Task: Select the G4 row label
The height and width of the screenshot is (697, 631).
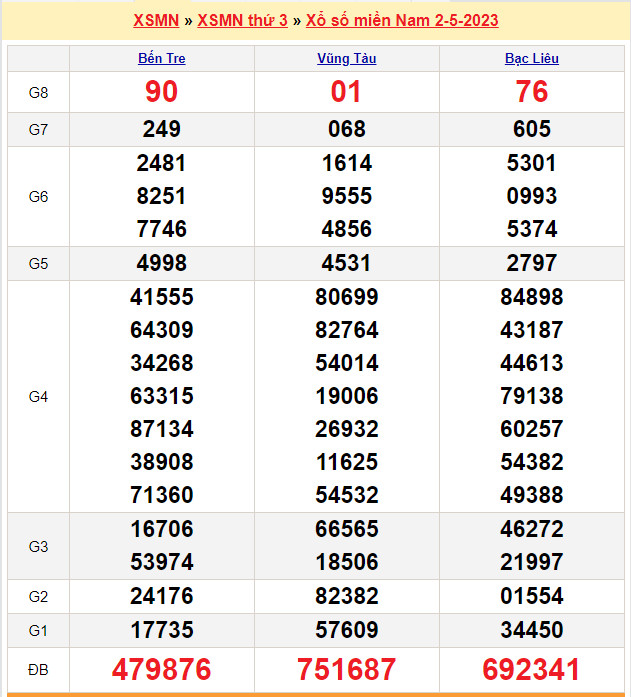Action: [x=38, y=396]
